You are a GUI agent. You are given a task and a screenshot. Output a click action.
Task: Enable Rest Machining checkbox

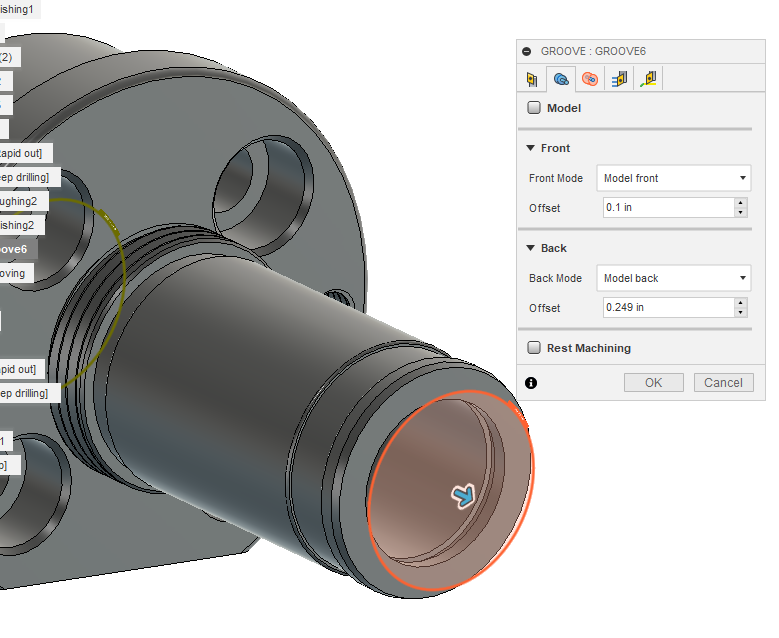pos(534,348)
